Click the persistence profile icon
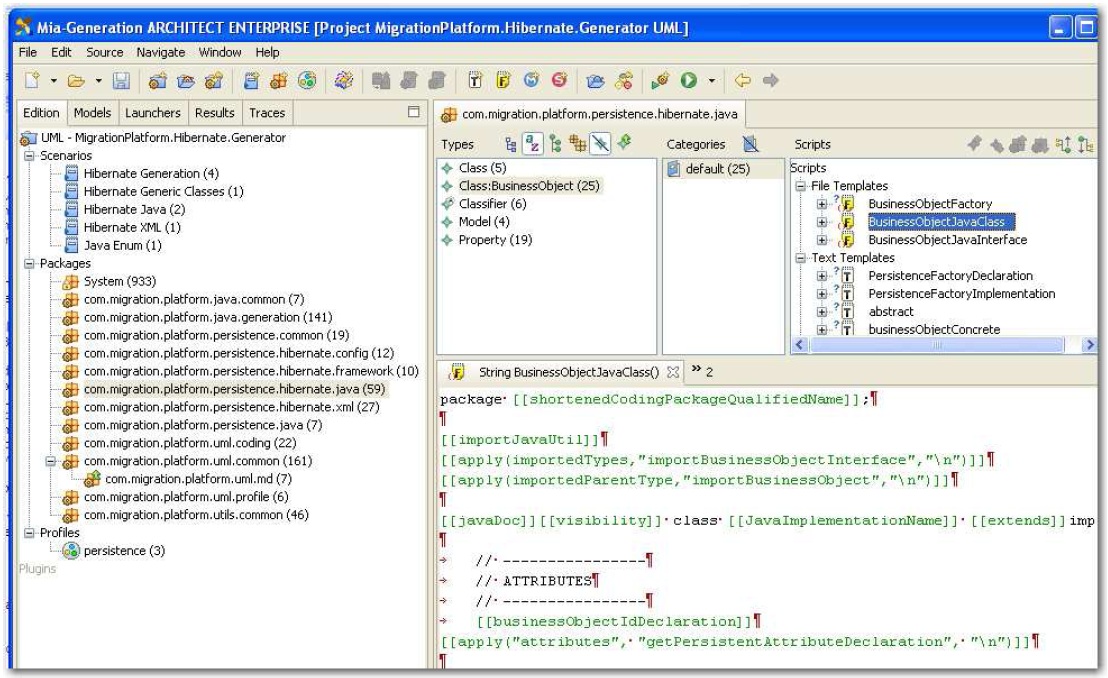This screenshot has height=678, width=1108. pos(71,550)
